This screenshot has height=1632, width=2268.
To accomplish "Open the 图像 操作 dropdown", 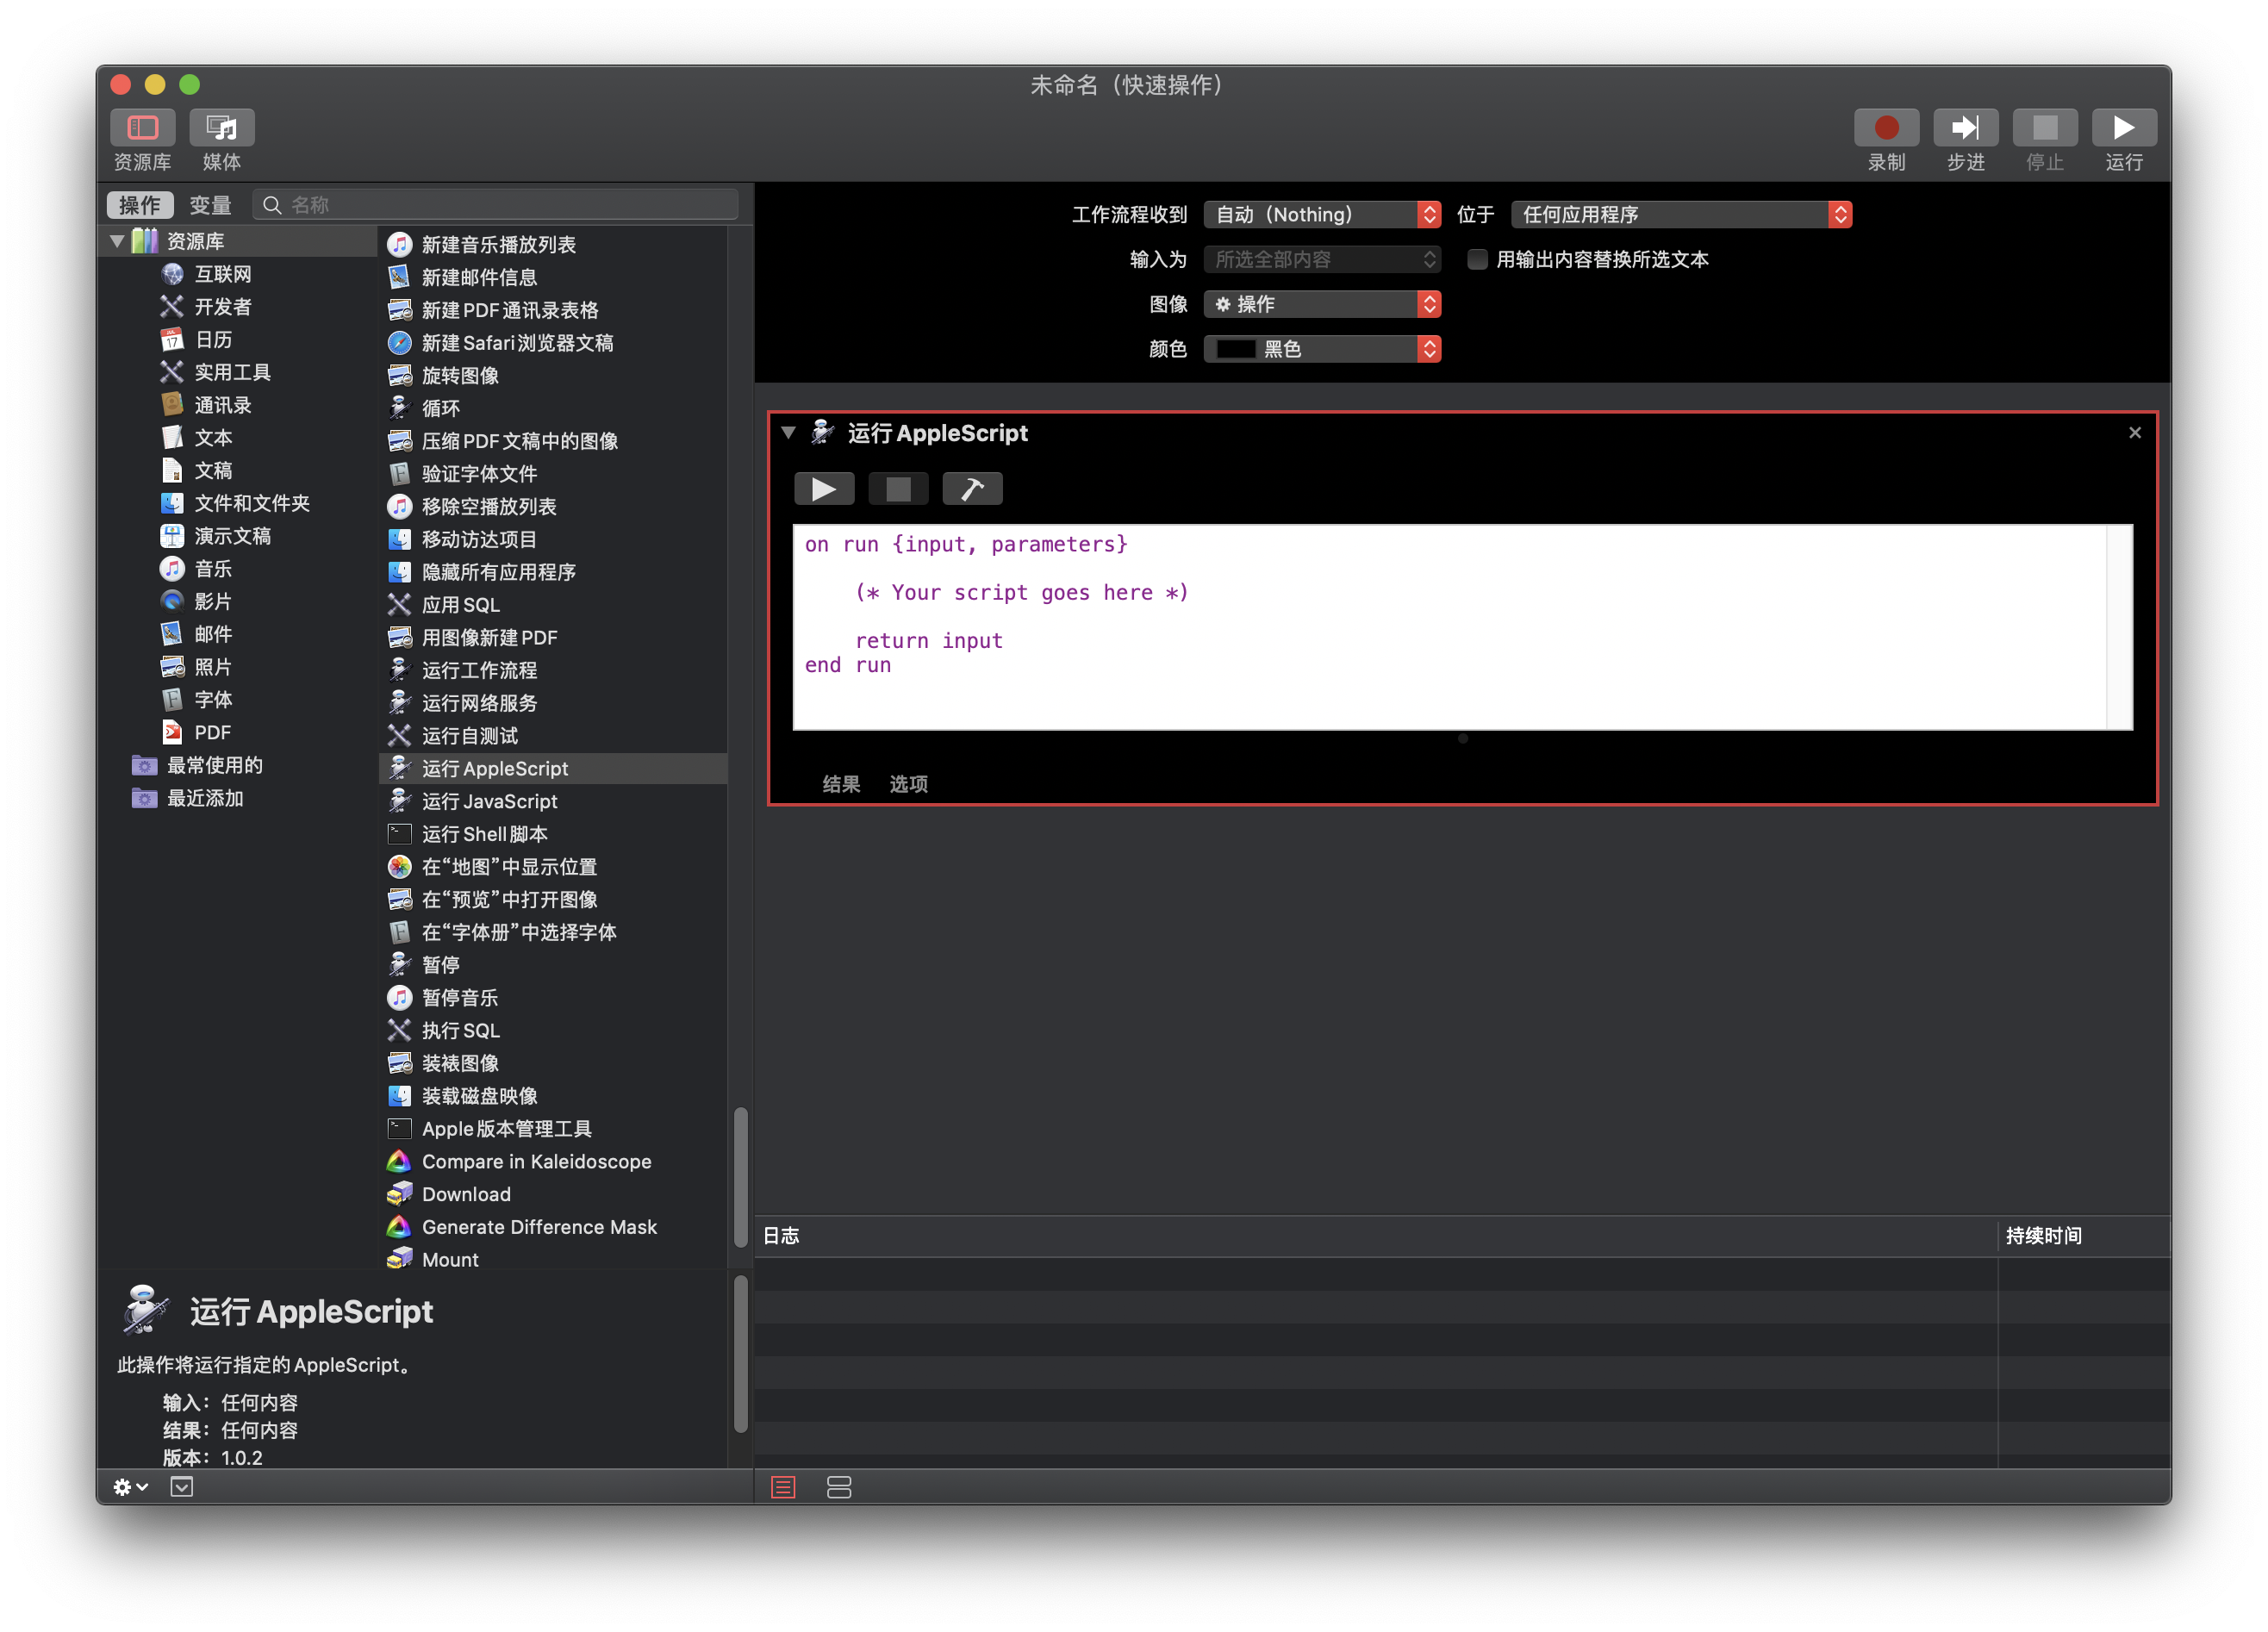I will click(x=1321, y=304).
